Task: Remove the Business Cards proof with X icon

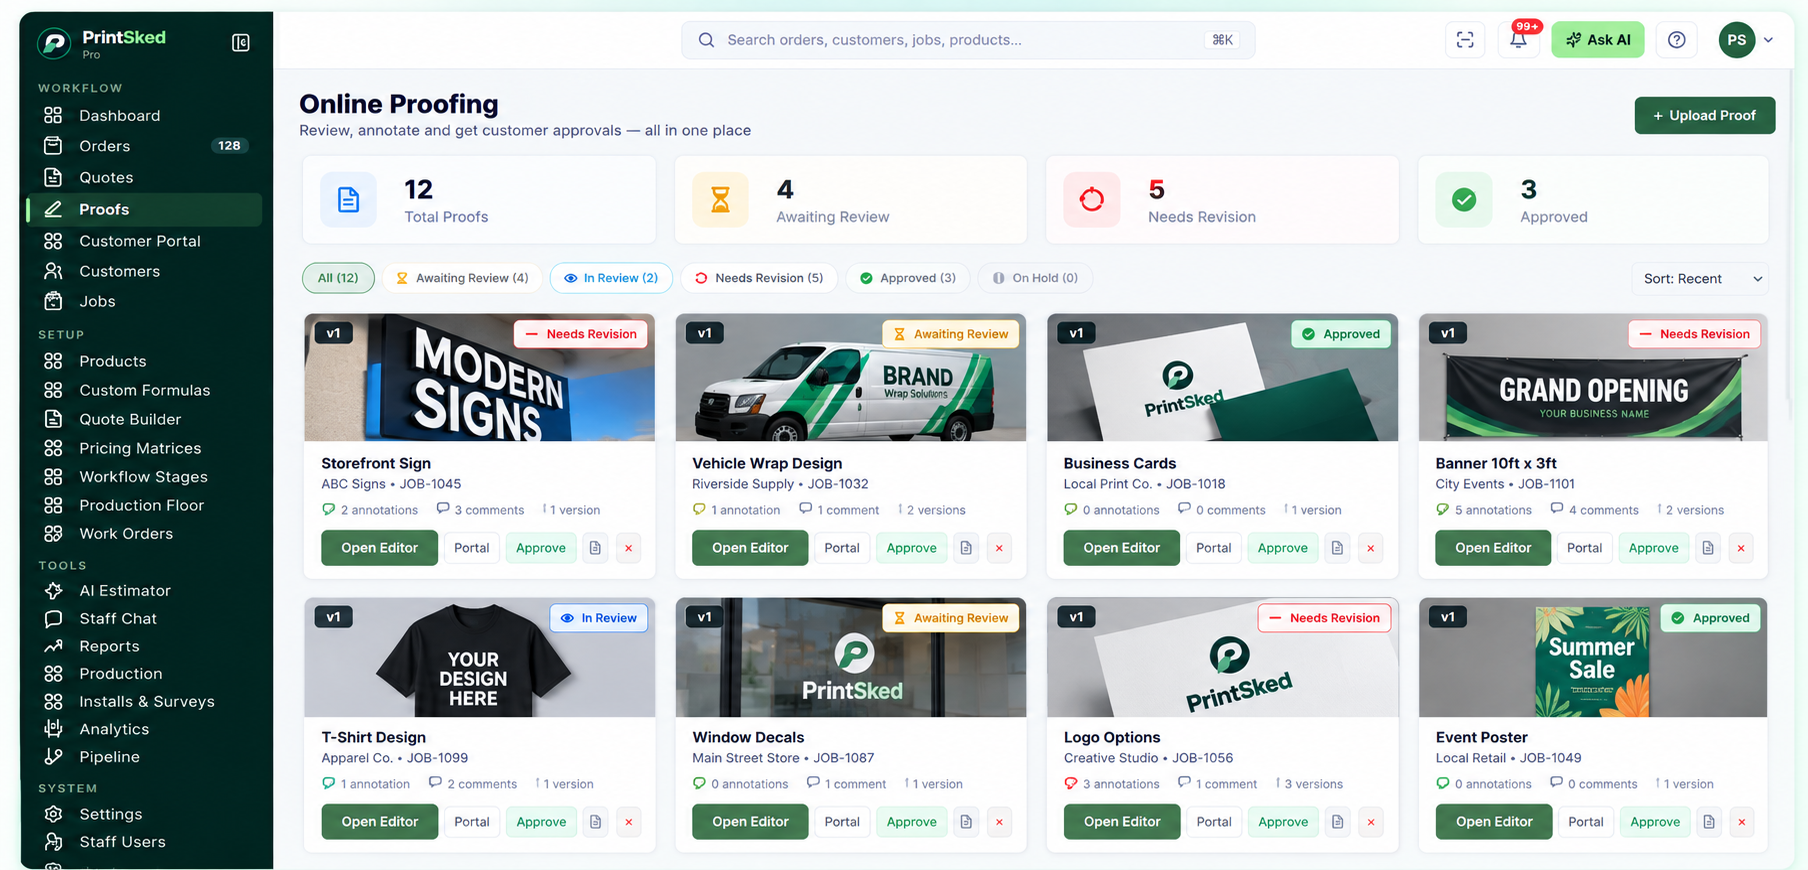Action: [x=1371, y=548]
